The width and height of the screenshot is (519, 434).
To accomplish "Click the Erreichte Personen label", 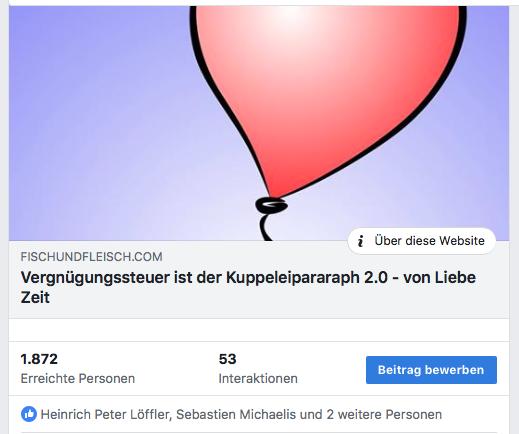I will pyautogui.click(x=78, y=379).
